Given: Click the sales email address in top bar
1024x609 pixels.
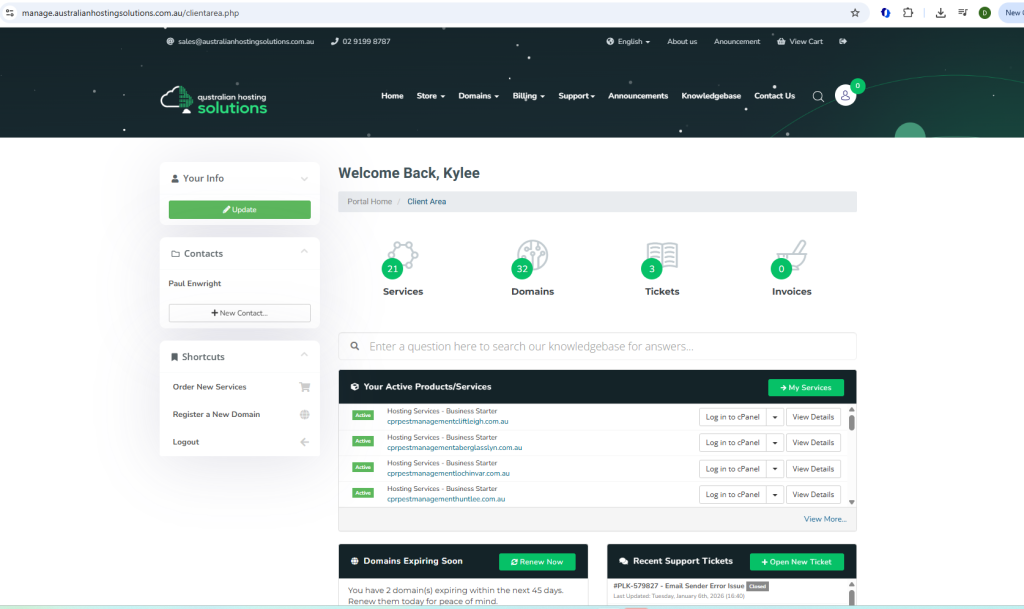Looking at the screenshot, I should point(246,41).
